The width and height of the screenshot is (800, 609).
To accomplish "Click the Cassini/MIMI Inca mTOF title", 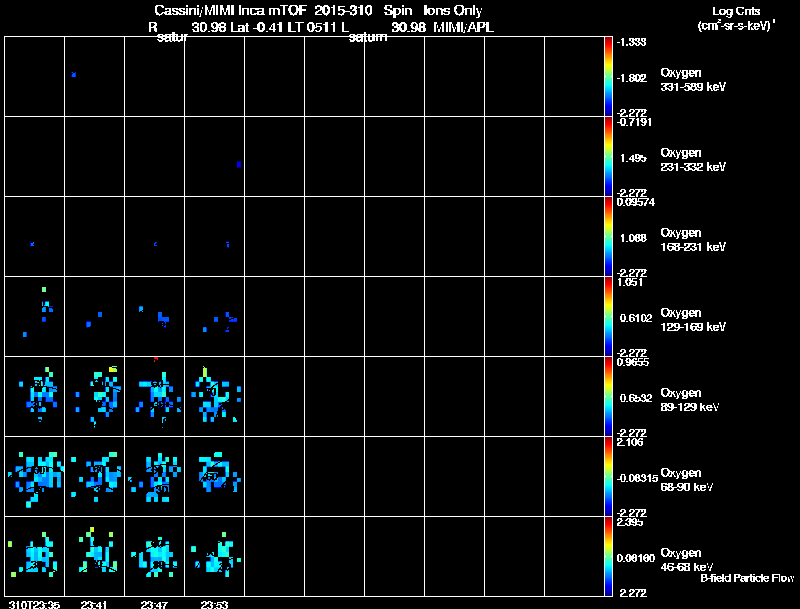I will (231, 11).
